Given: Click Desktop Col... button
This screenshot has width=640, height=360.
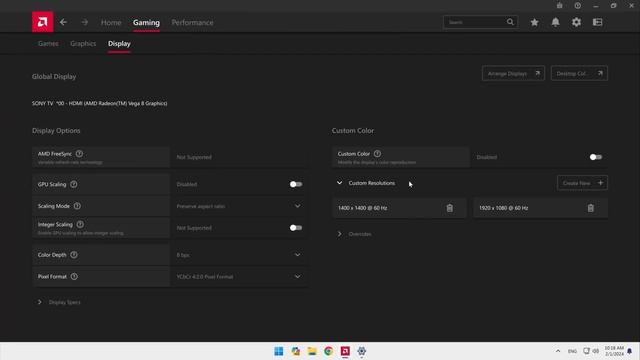Looking at the screenshot, I should [x=579, y=73].
